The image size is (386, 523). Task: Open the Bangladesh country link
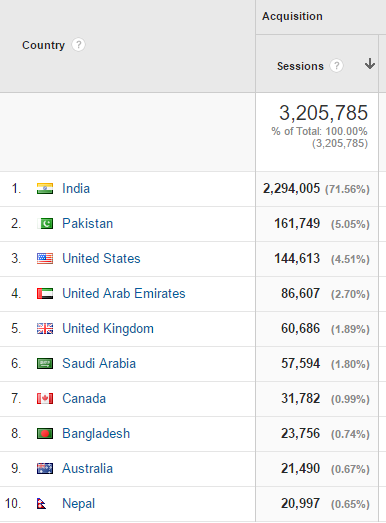coord(96,434)
